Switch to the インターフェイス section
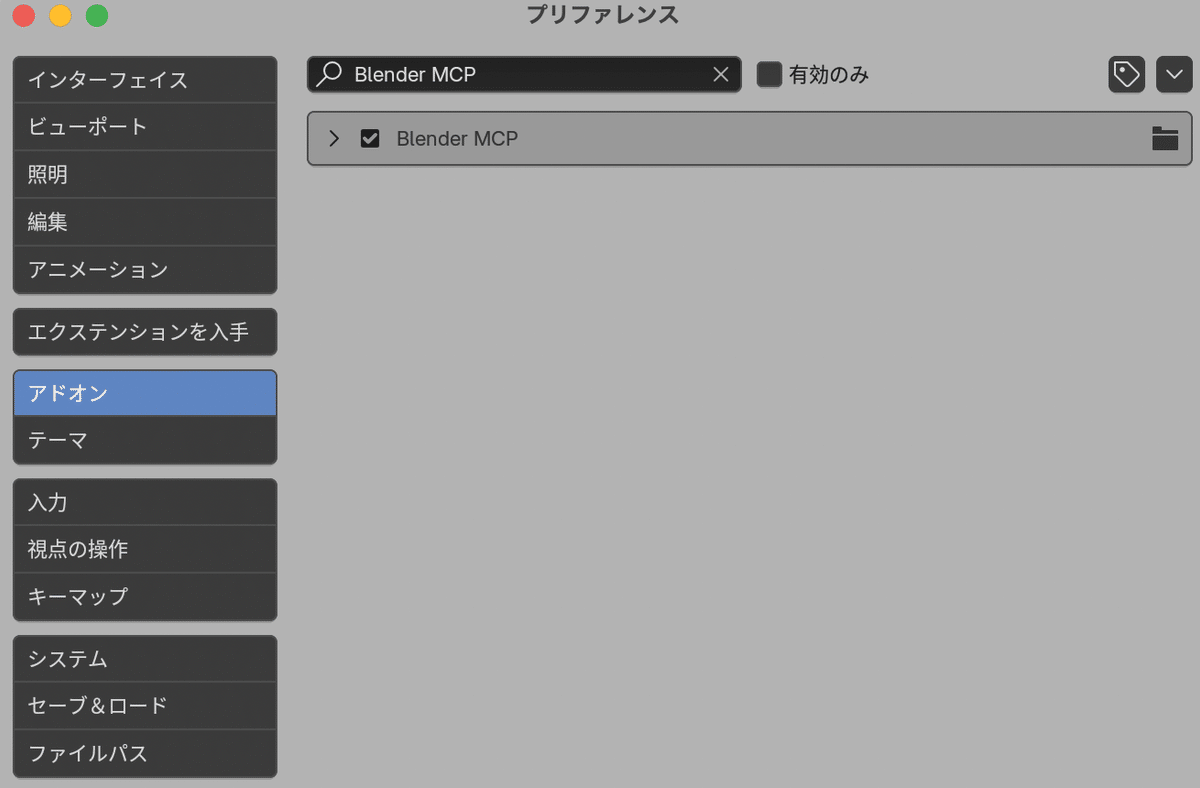 [145, 79]
